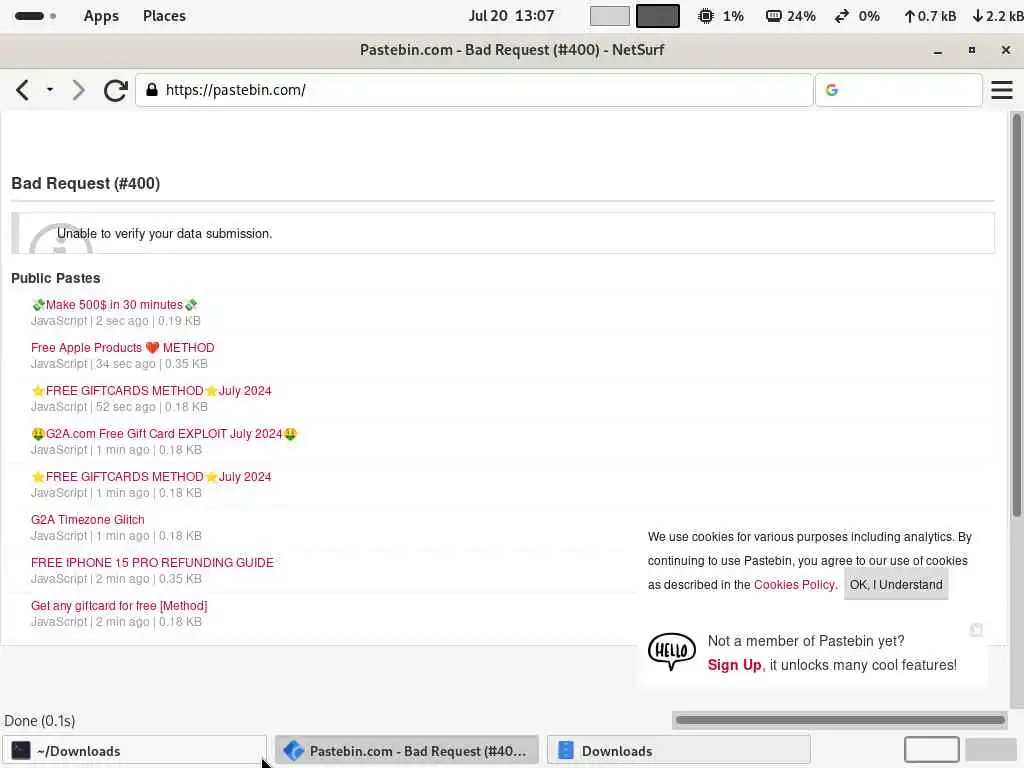Accept cookies with 'OK, I Understand'

pyautogui.click(x=896, y=585)
